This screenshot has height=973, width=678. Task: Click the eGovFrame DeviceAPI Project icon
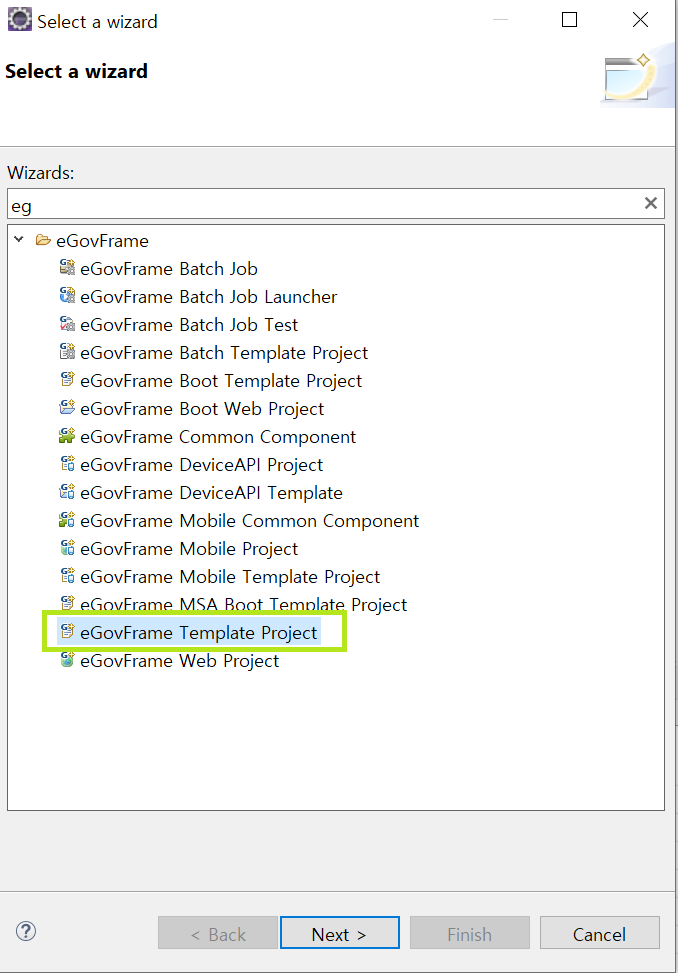point(67,464)
